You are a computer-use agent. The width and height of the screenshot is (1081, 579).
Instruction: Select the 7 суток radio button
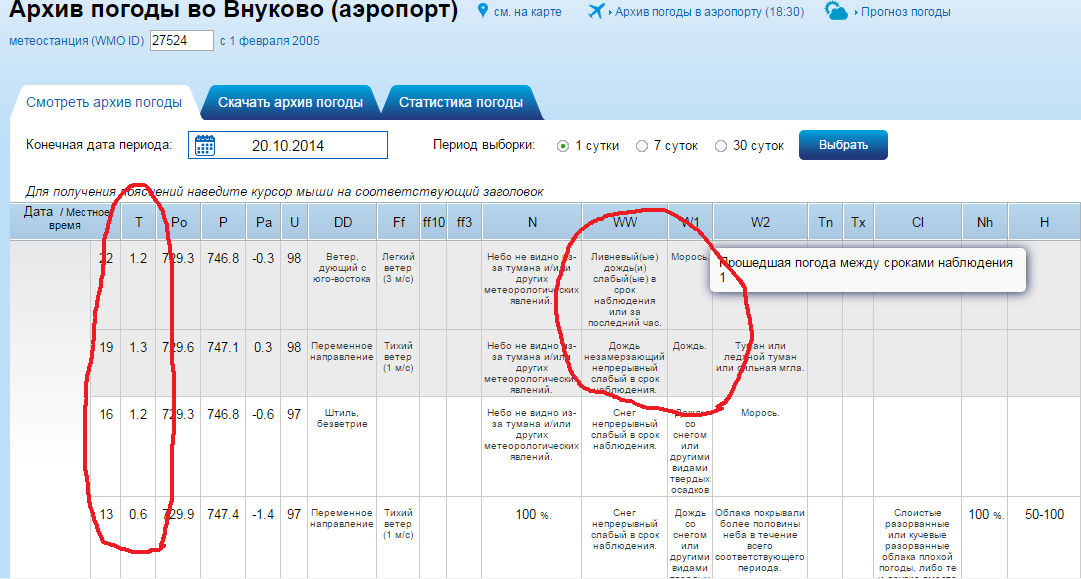(x=642, y=146)
